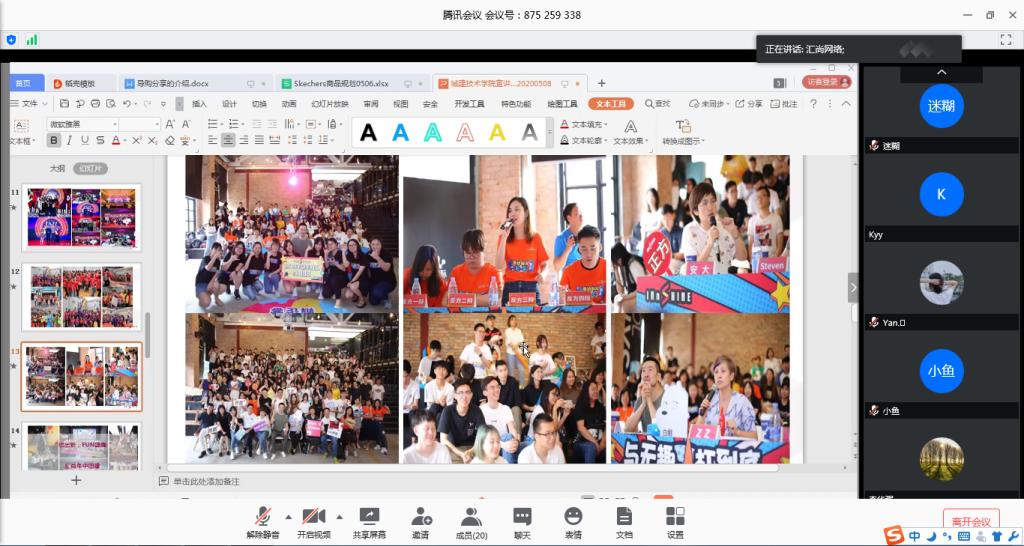This screenshot has height=546, width=1024.
Task: Choose the yellow text style A swatch
Action: point(497,132)
